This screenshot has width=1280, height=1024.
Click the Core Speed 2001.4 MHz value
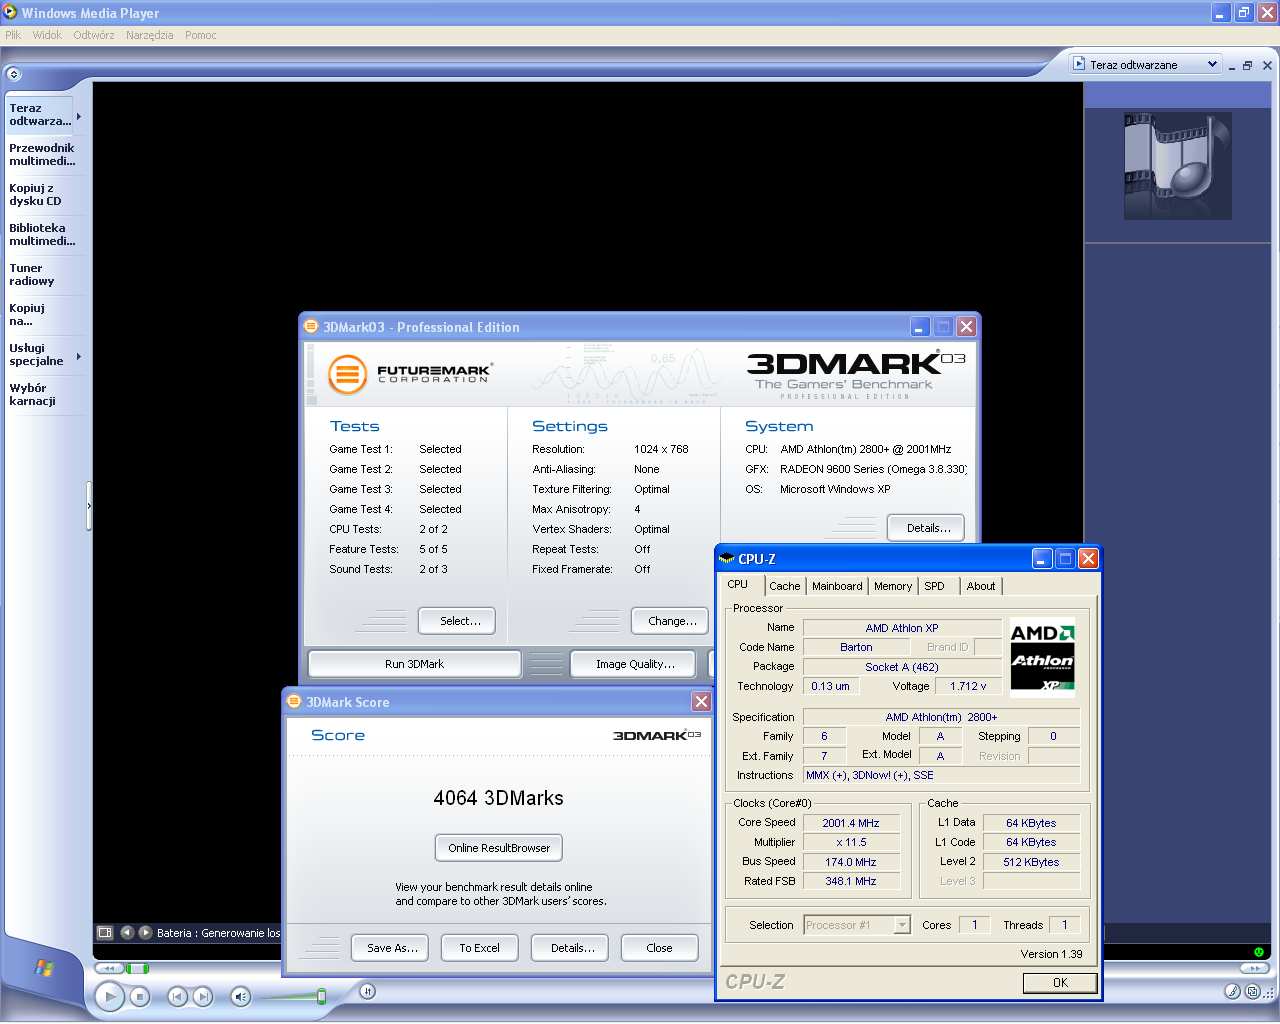[x=851, y=823]
